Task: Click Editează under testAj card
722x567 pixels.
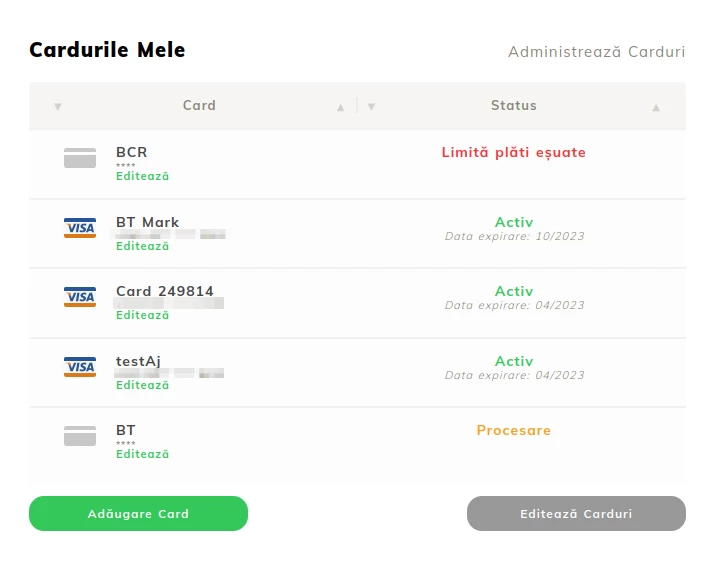Action: pos(142,385)
